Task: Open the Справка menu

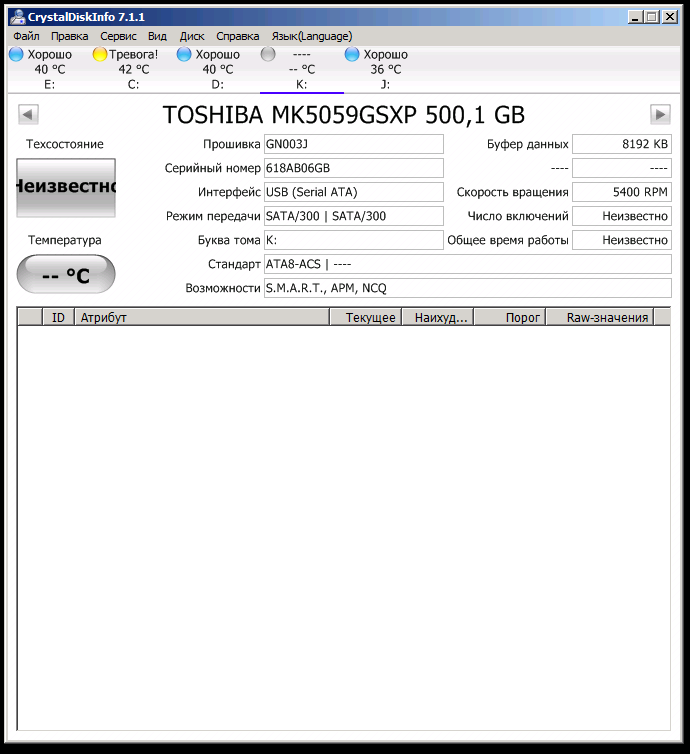Action: [238, 36]
